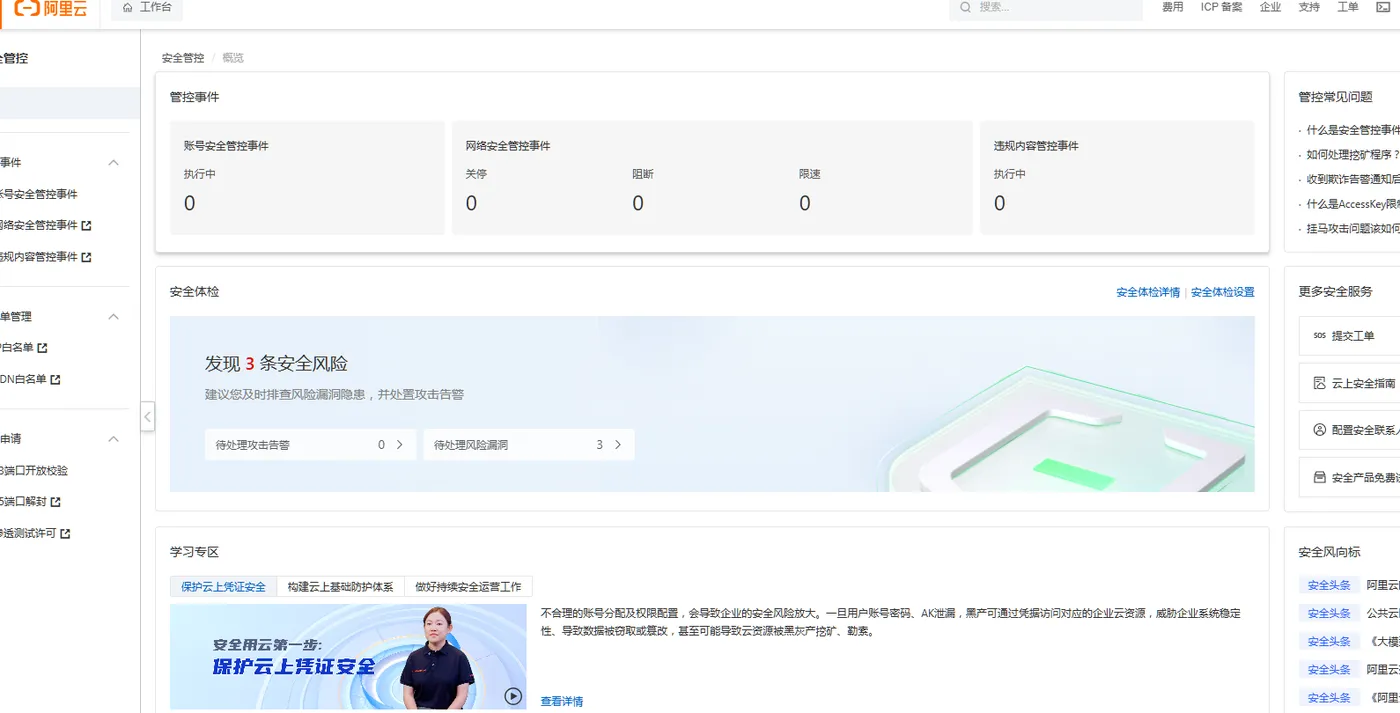Open 安全产品免费试用 service
1400x713 pixels.
(x=1350, y=477)
